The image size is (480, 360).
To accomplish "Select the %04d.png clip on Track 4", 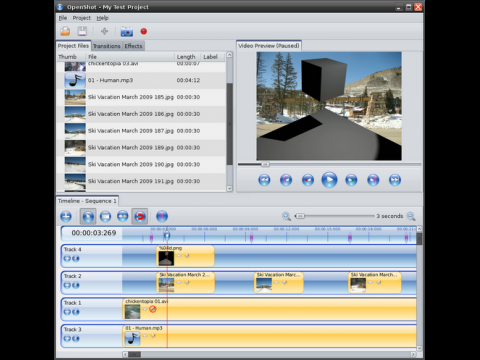I will point(185,256).
